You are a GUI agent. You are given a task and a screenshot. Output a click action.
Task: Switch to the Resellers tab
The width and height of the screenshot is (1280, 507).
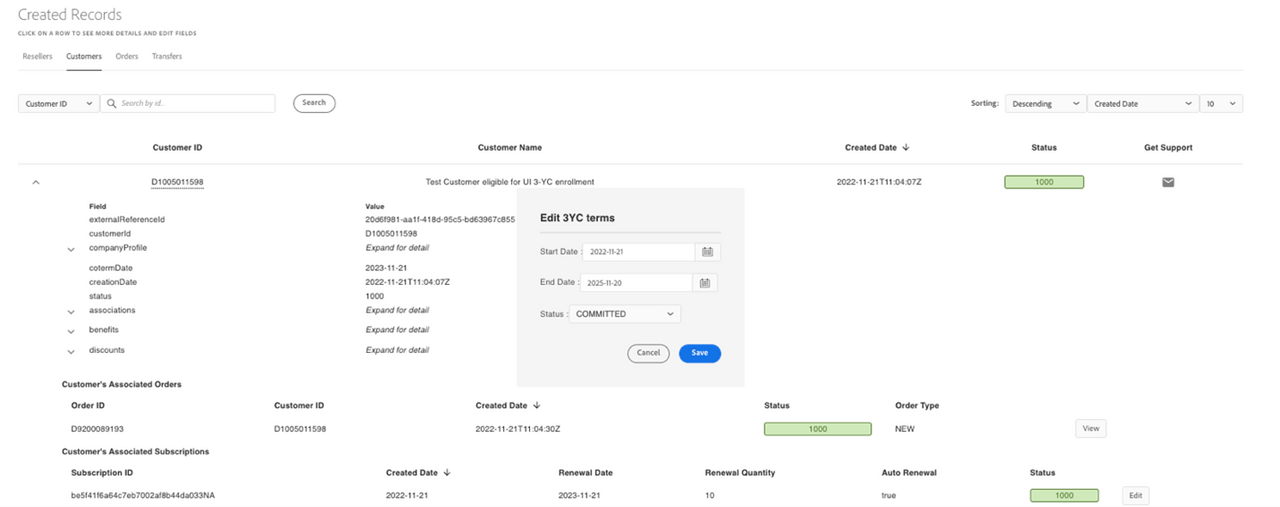pyautogui.click(x=37, y=56)
